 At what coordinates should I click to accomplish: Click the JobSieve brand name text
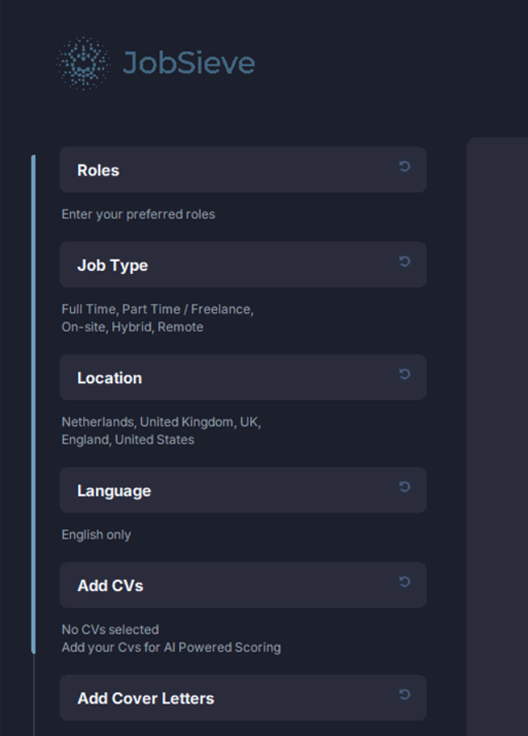[x=189, y=63]
